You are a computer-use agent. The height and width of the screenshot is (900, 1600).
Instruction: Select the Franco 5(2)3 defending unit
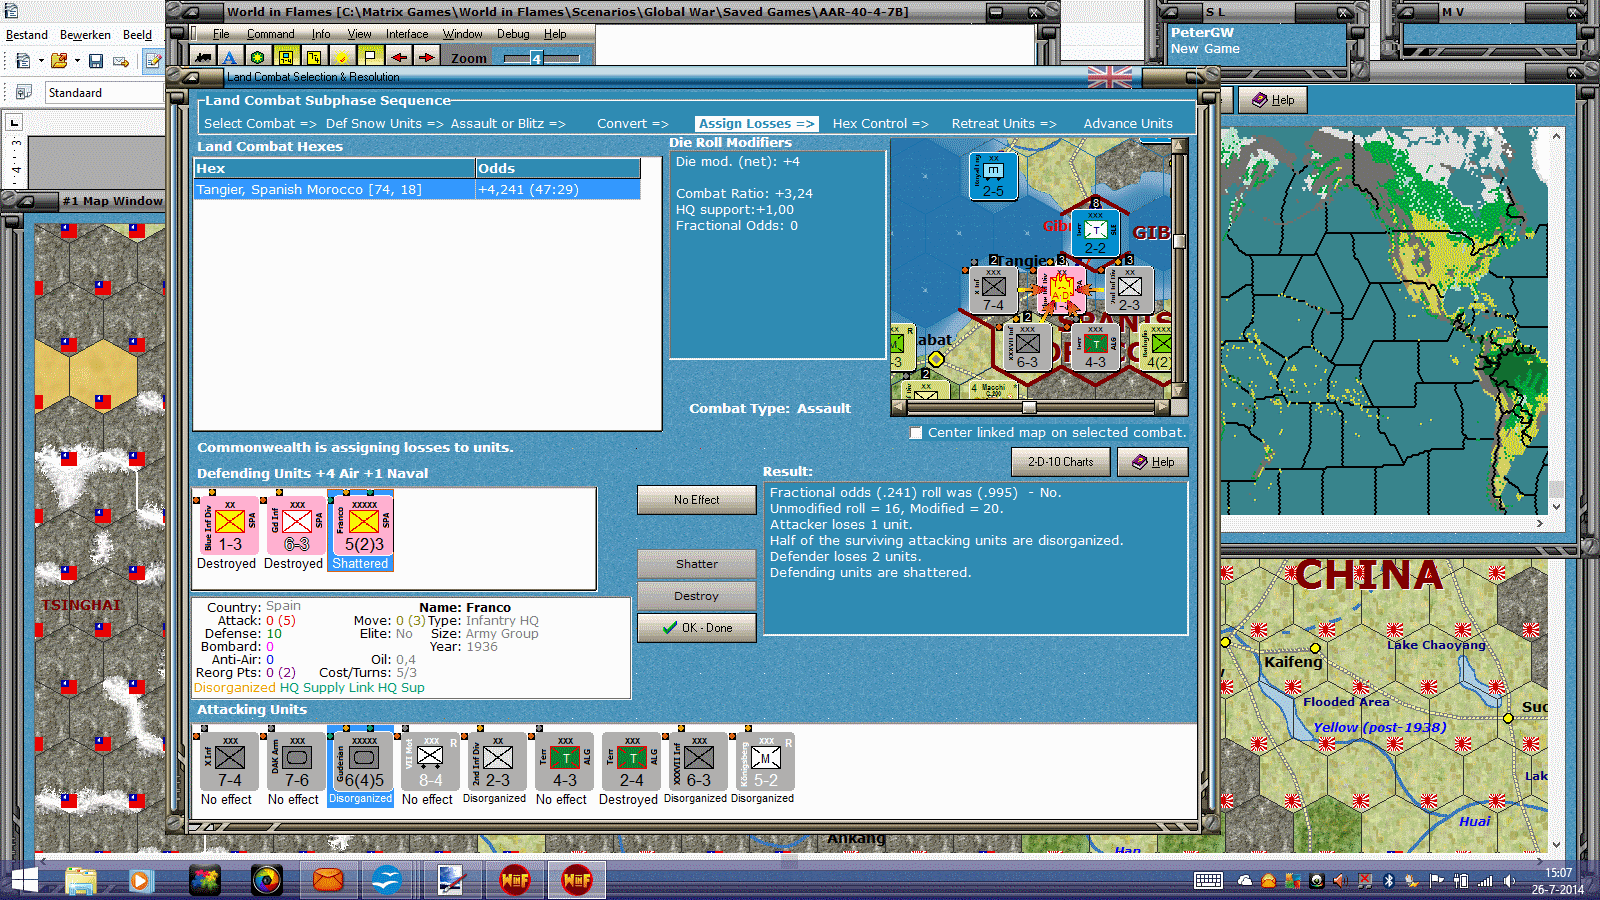pos(361,528)
